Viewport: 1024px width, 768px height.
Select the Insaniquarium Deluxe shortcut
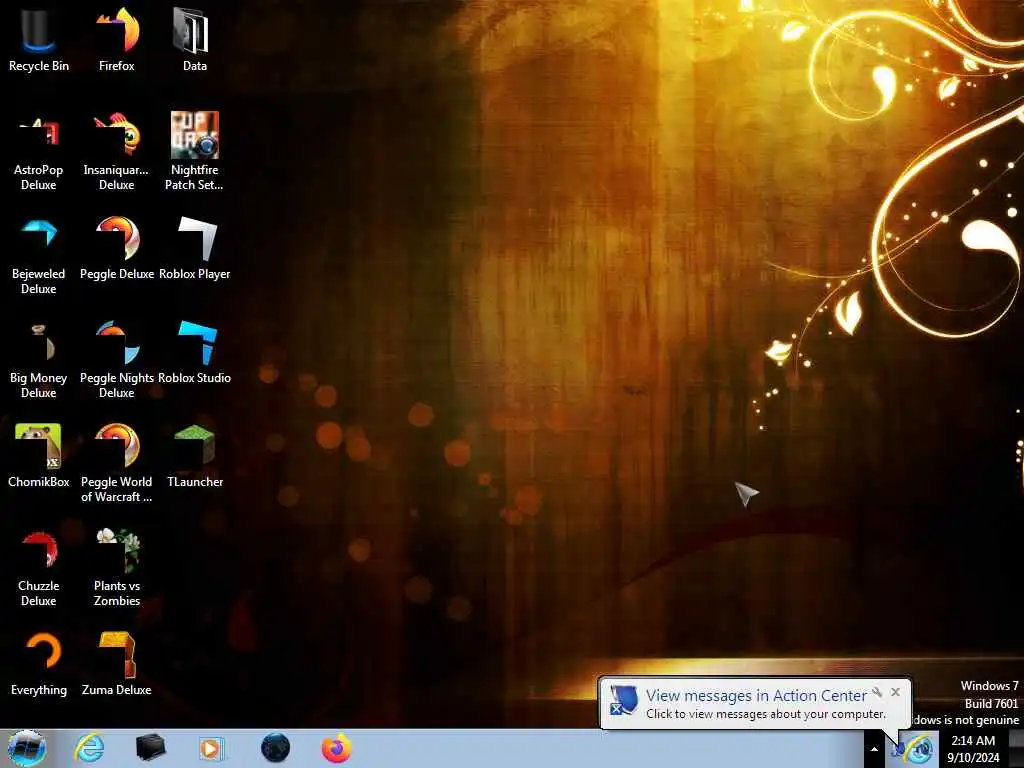click(x=117, y=152)
